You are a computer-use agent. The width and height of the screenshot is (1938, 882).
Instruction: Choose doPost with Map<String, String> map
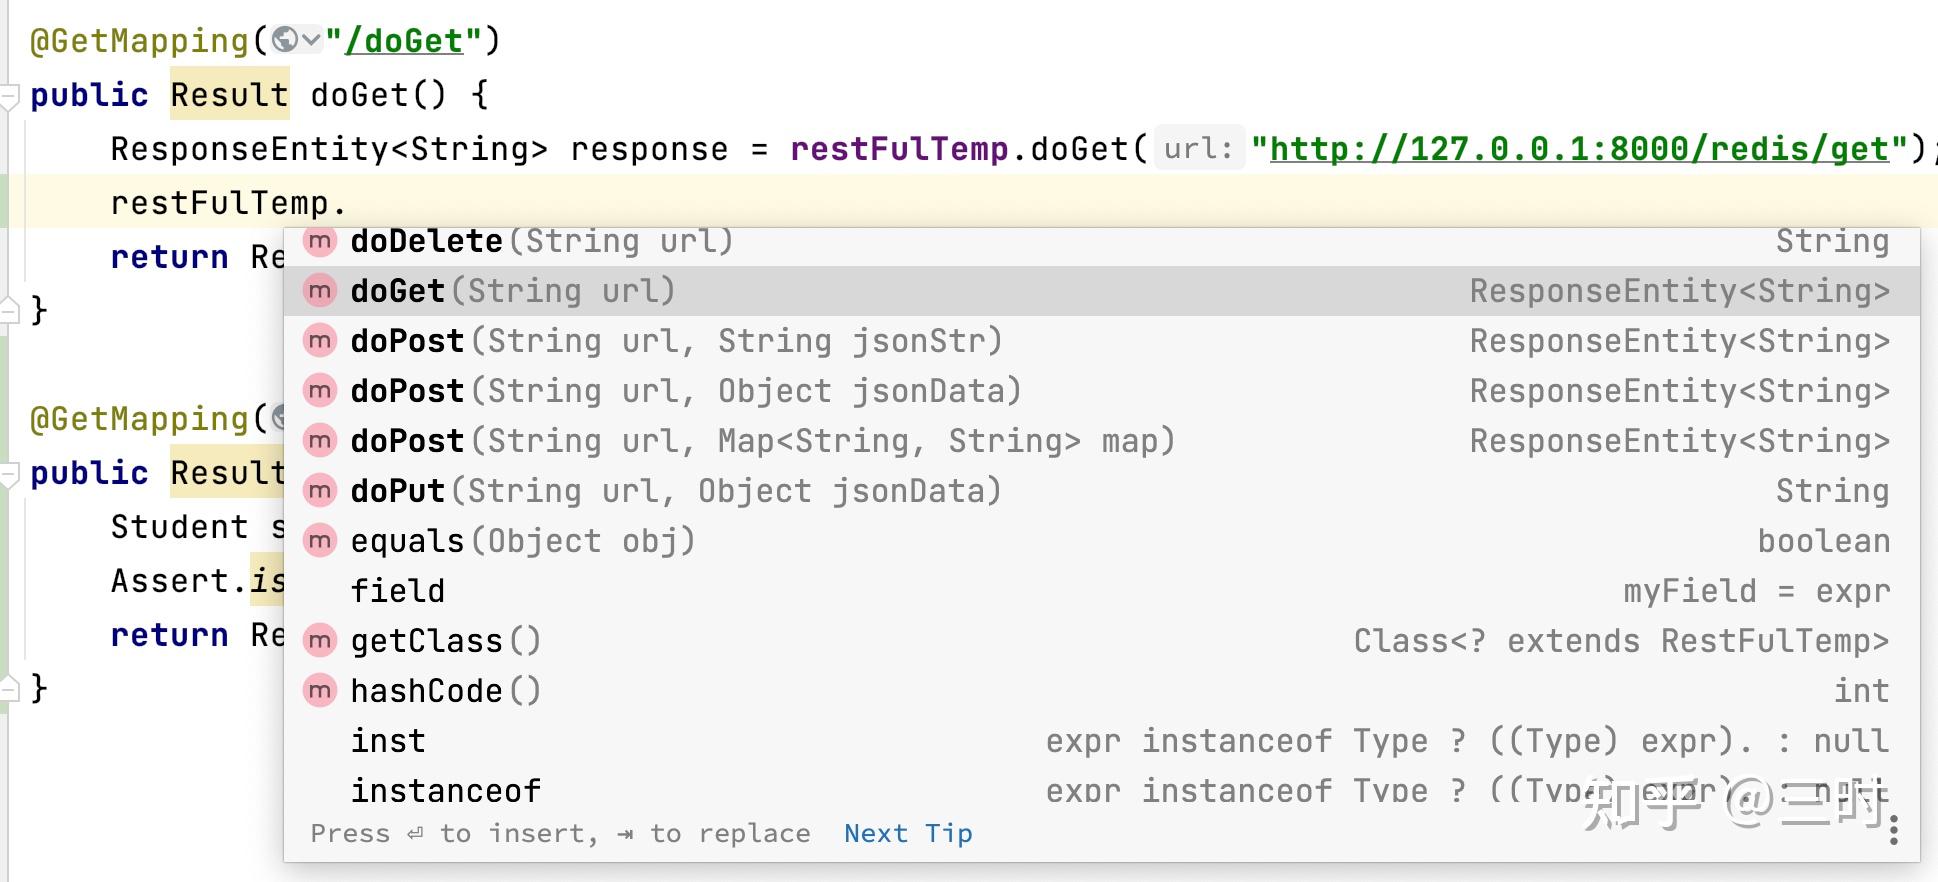tap(1101, 441)
